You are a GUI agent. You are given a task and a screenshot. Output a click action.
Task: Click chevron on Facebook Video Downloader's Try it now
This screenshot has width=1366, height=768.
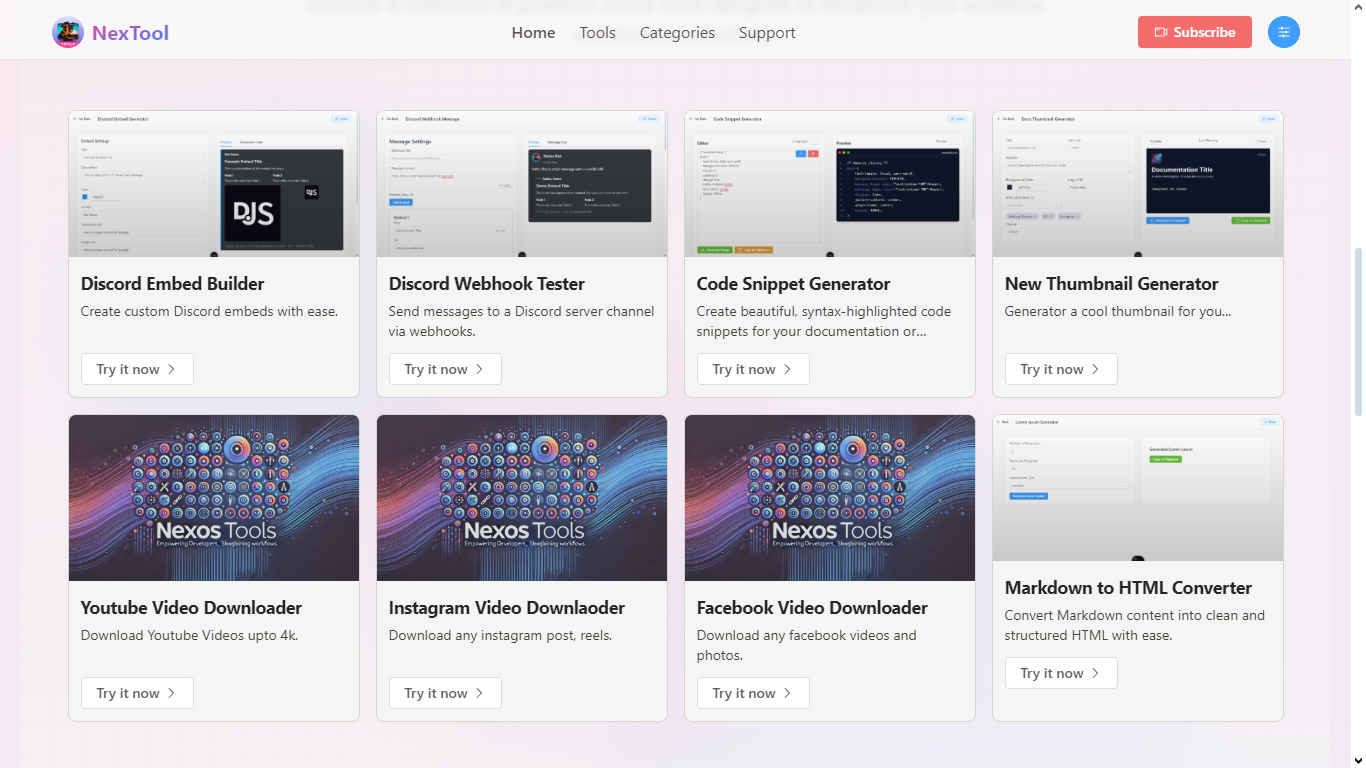(x=788, y=693)
